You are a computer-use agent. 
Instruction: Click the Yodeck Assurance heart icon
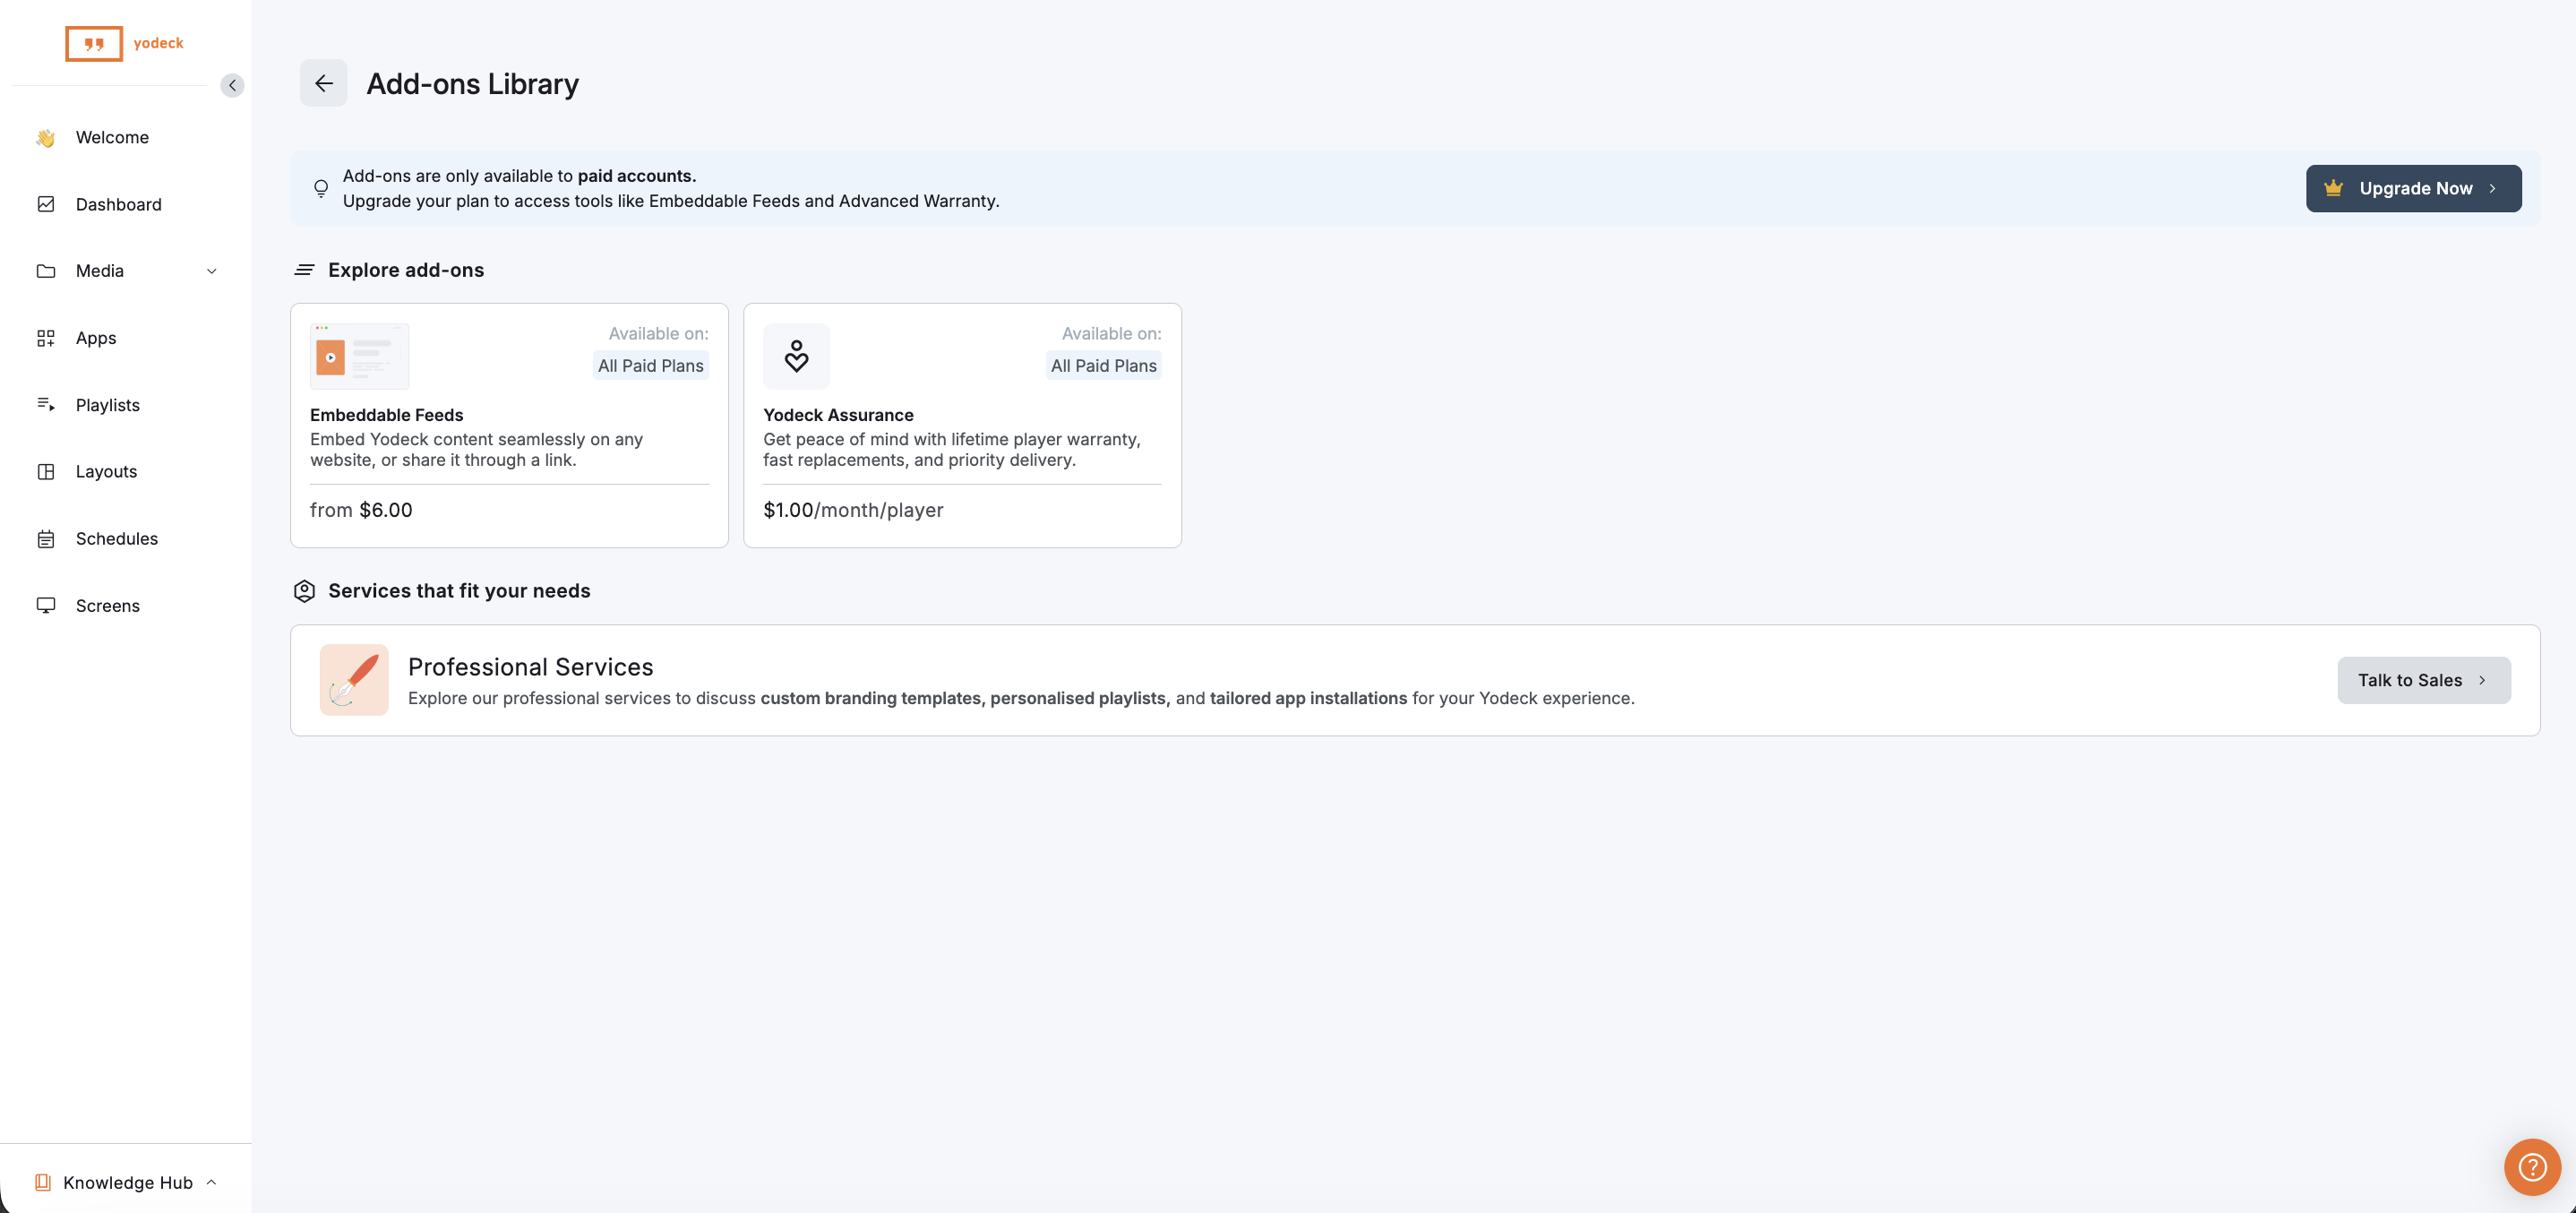(796, 356)
